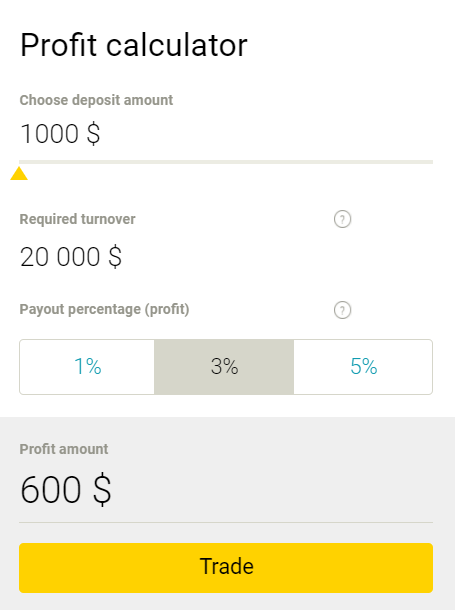Click the Profit amount label
The width and height of the screenshot is (455, 610).
pos(64,449)
